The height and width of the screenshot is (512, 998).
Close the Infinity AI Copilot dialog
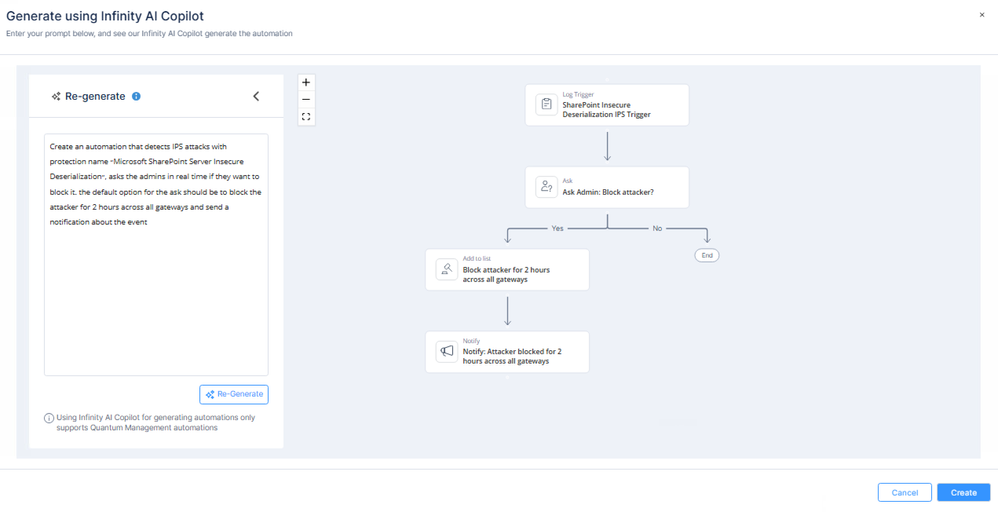pyautogui.click(x=981, y=15)
